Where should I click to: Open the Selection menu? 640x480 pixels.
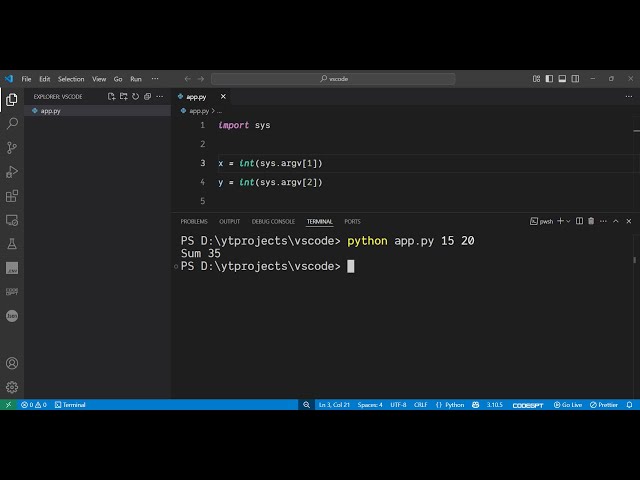point(71,79)
